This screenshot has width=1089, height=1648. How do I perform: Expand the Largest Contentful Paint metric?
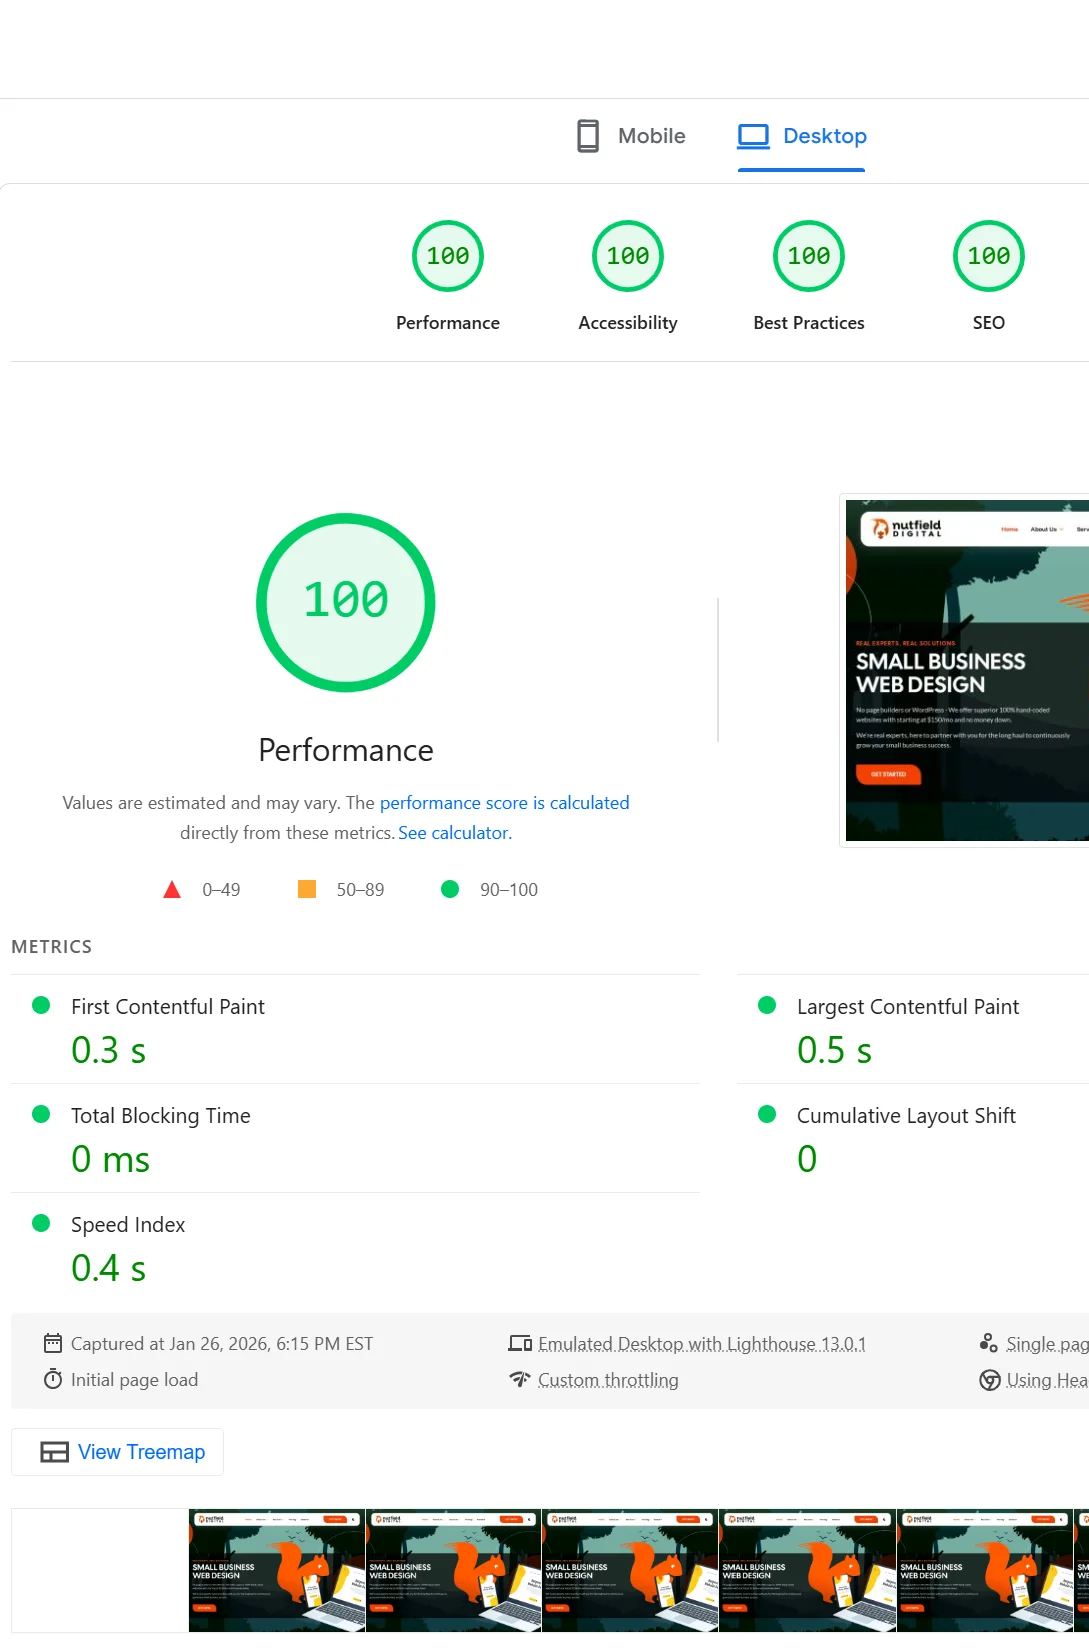[907, 1007]
